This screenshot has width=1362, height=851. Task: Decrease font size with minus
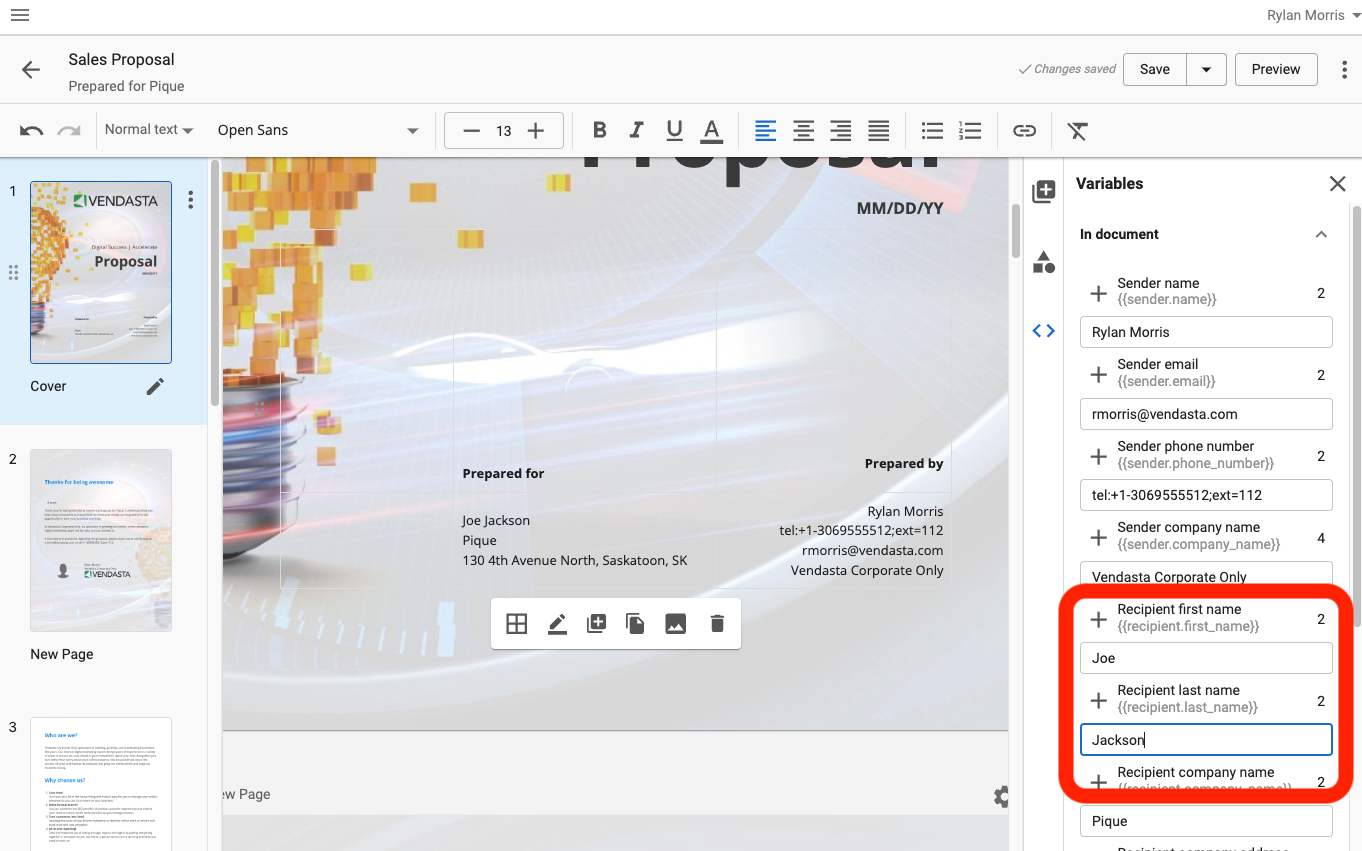(472, 131)
